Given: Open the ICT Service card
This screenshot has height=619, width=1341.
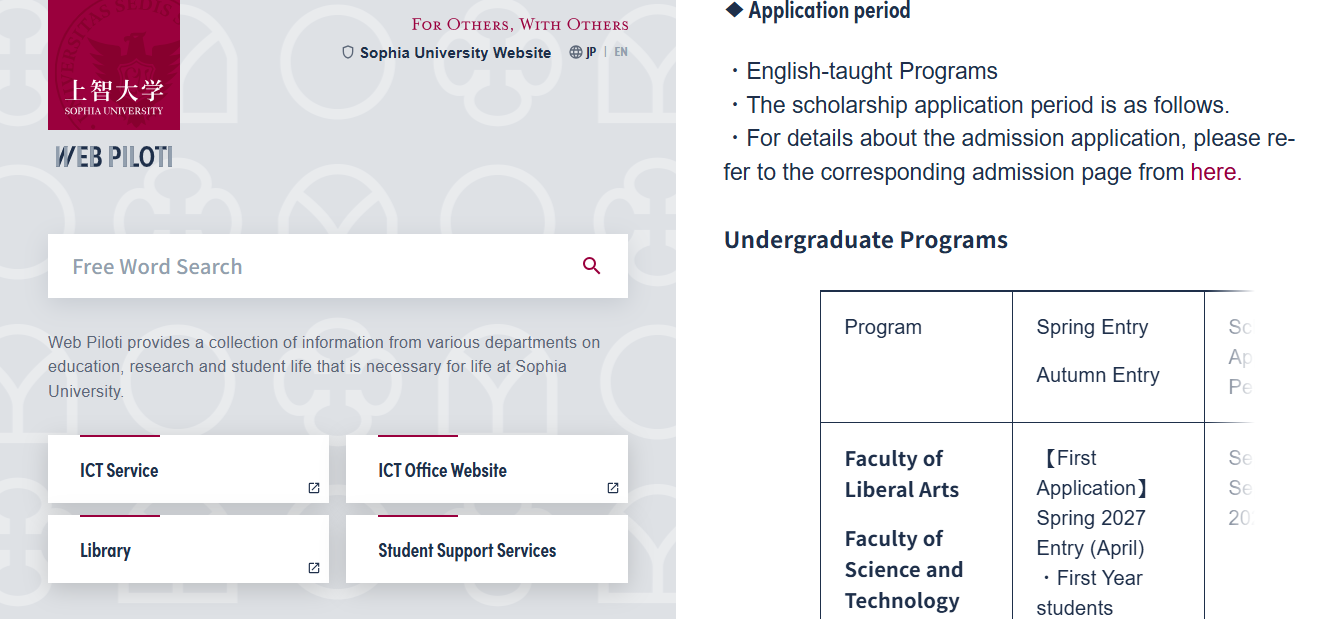Looking at the screenshot, I should click(x=188, y=469).
